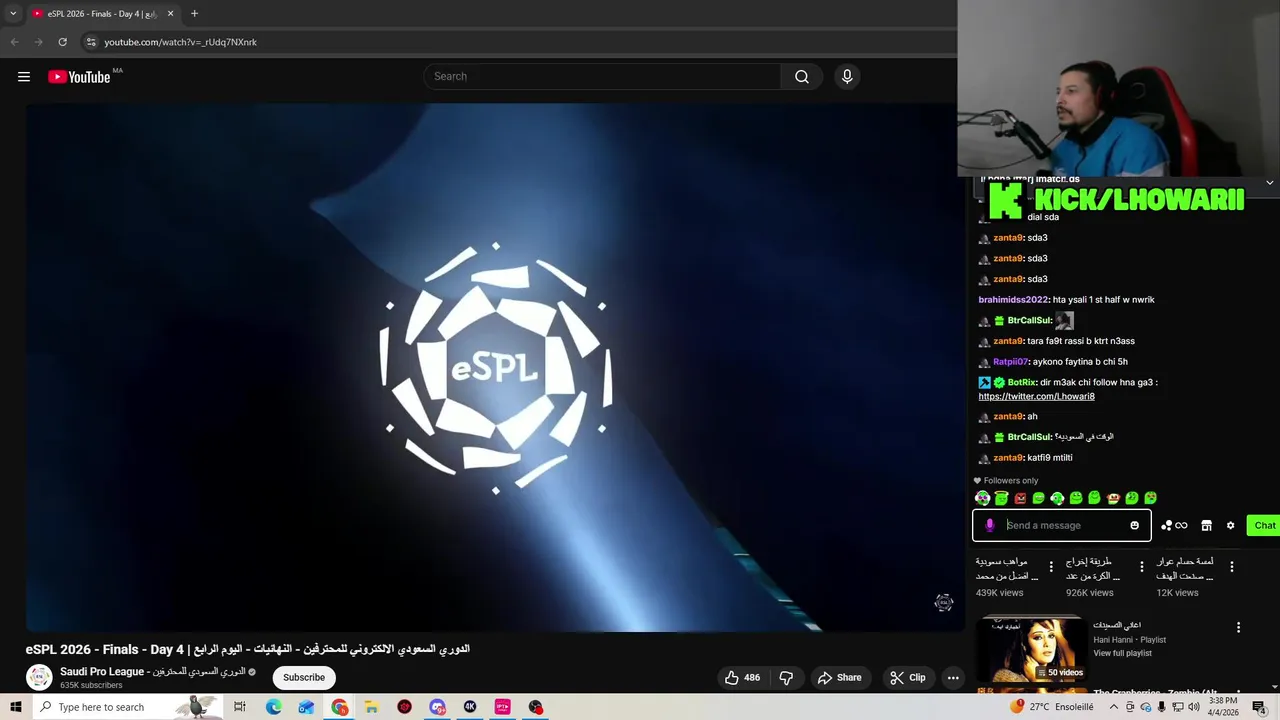Subscribe to Saudi Pro League channel

click(x=304, y=677)
